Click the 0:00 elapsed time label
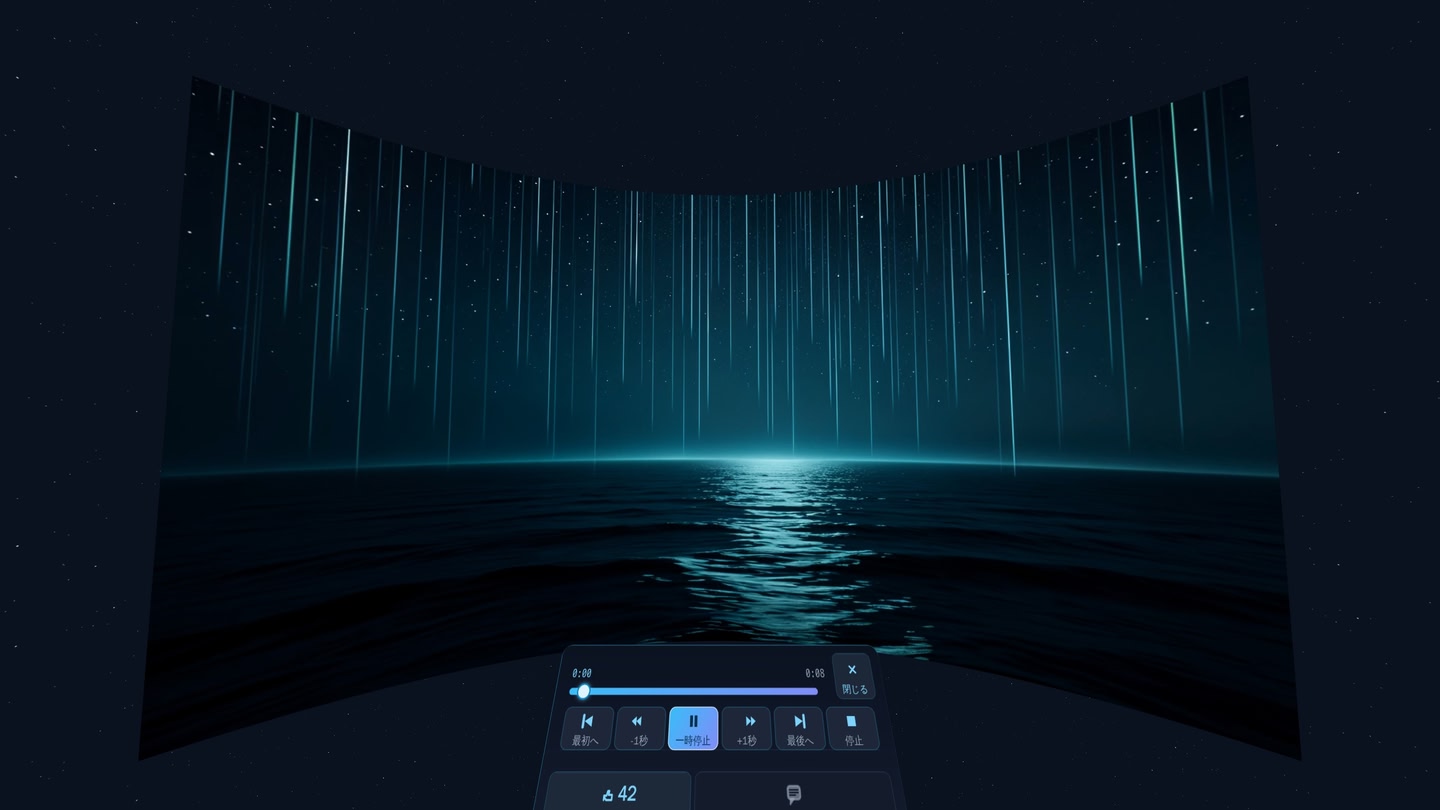Image resolution: width=1440 pixels, height=810 pixels. click(582, 673)
